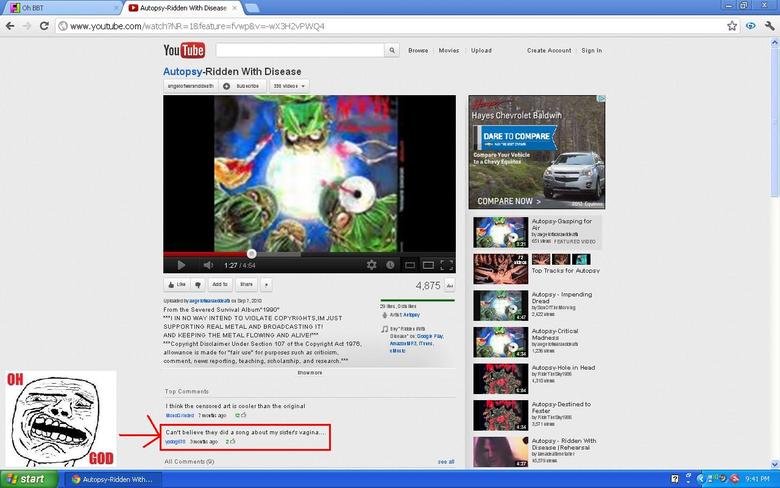
Task: Like the video with thumbs up
Action: pos(177,285)
